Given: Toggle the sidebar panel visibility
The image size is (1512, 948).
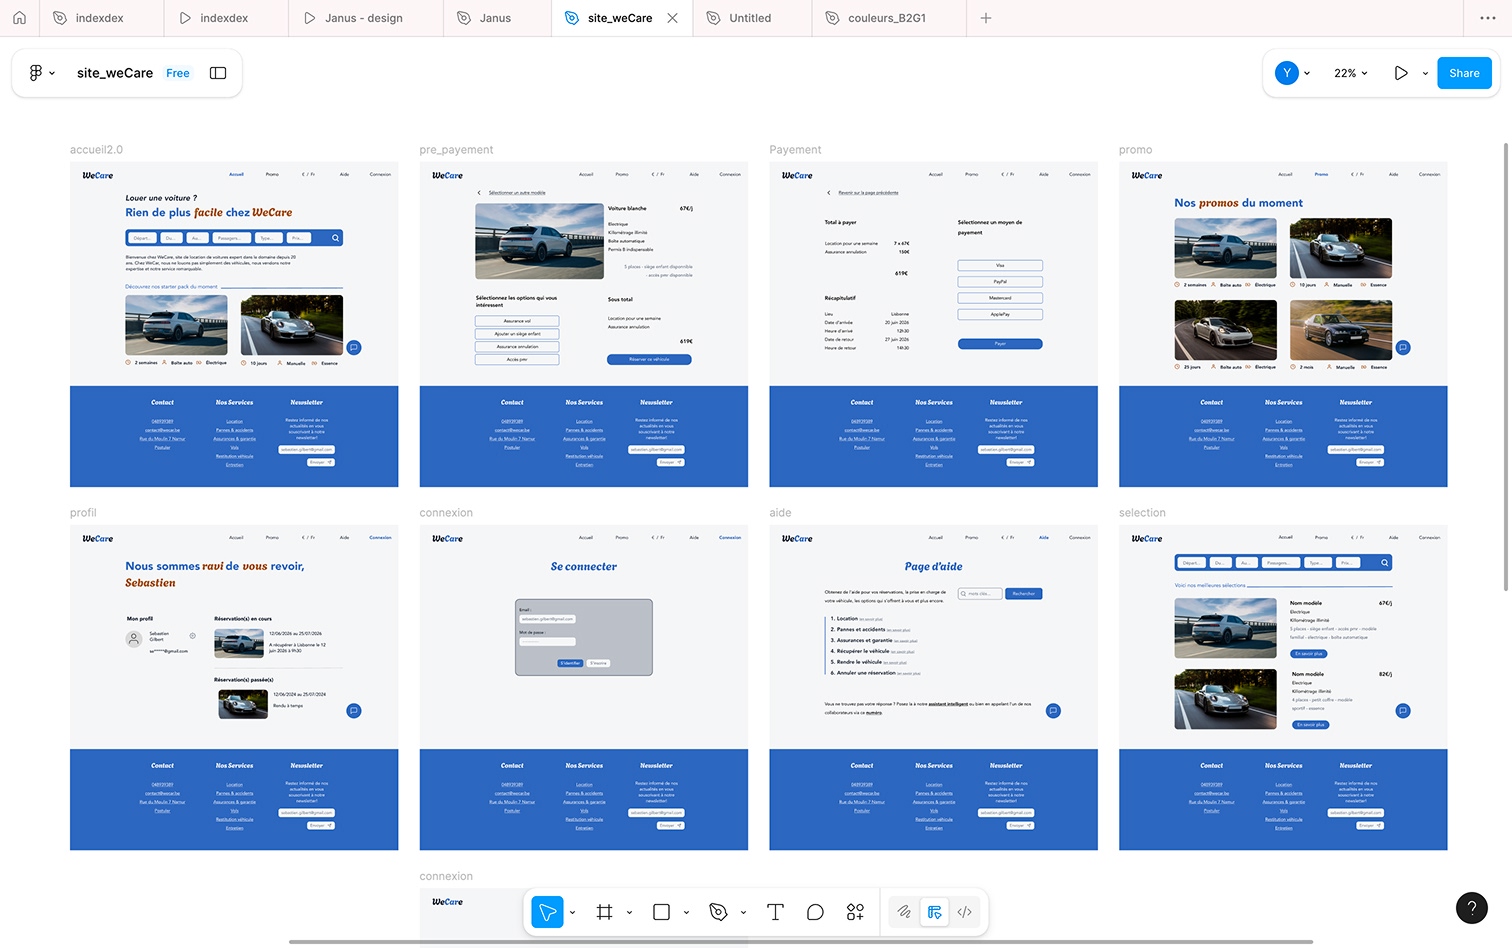Looking at the screenshot, I should [218, 73].
